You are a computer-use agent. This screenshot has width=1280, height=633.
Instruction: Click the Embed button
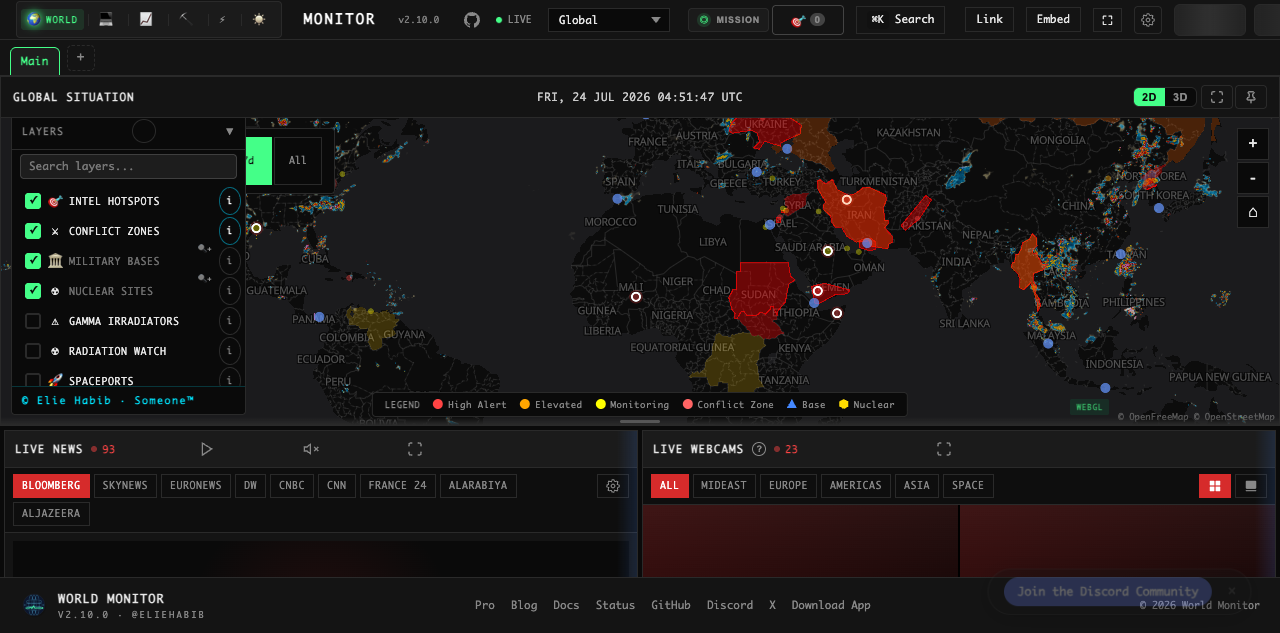[1053, 19]
